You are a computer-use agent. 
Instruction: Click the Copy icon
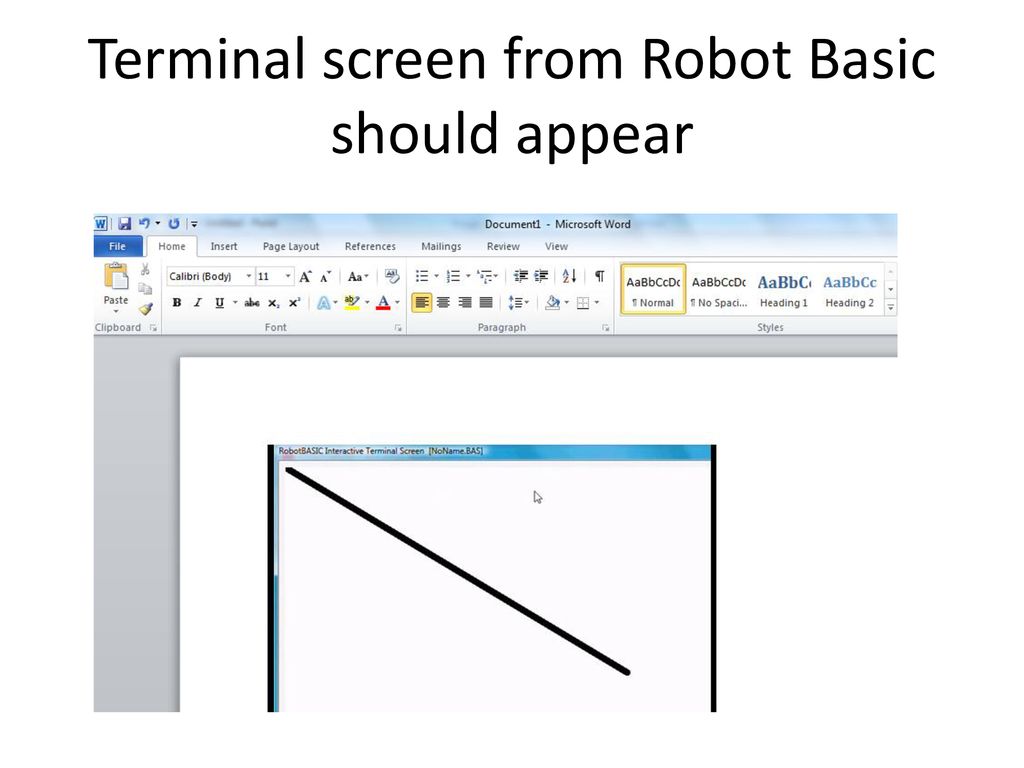[145, 288]
